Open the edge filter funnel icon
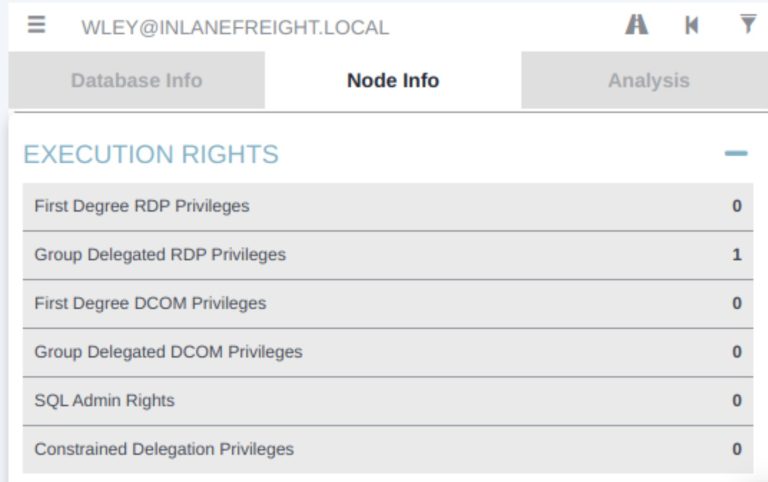 click(747, 25)
